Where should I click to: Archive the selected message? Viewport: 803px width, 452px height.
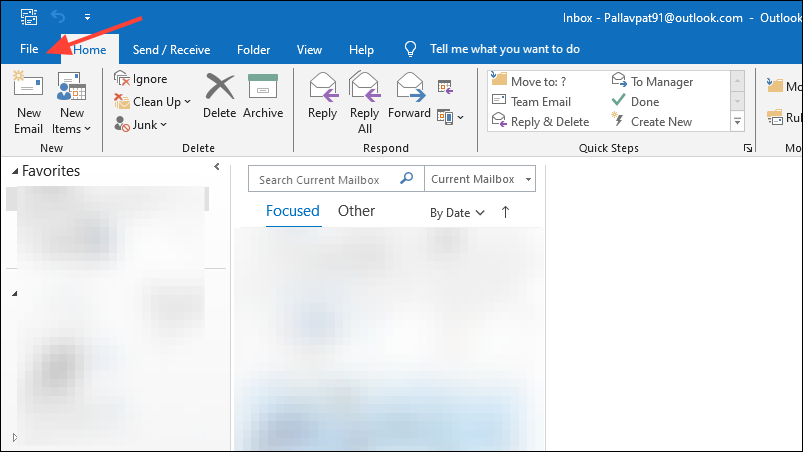(263, 97)
